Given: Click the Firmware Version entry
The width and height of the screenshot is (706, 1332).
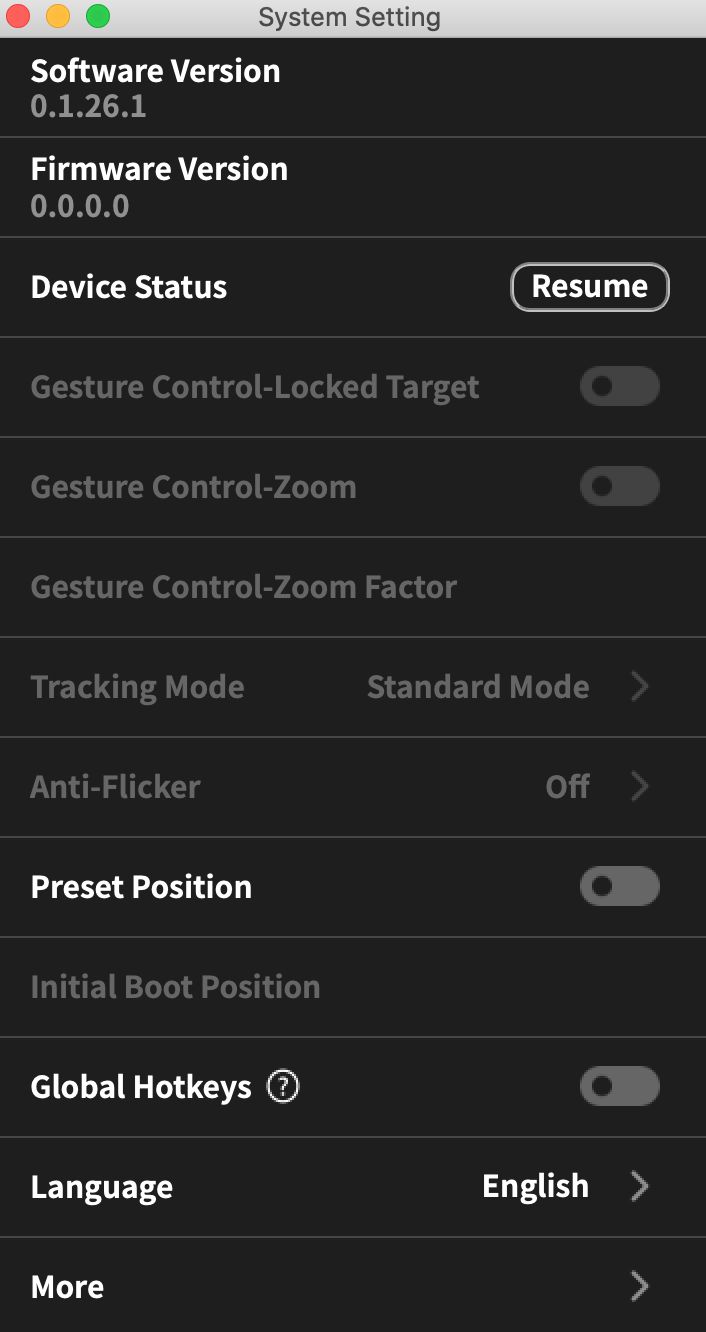Looking at the screenshot, I should (159, 187).
